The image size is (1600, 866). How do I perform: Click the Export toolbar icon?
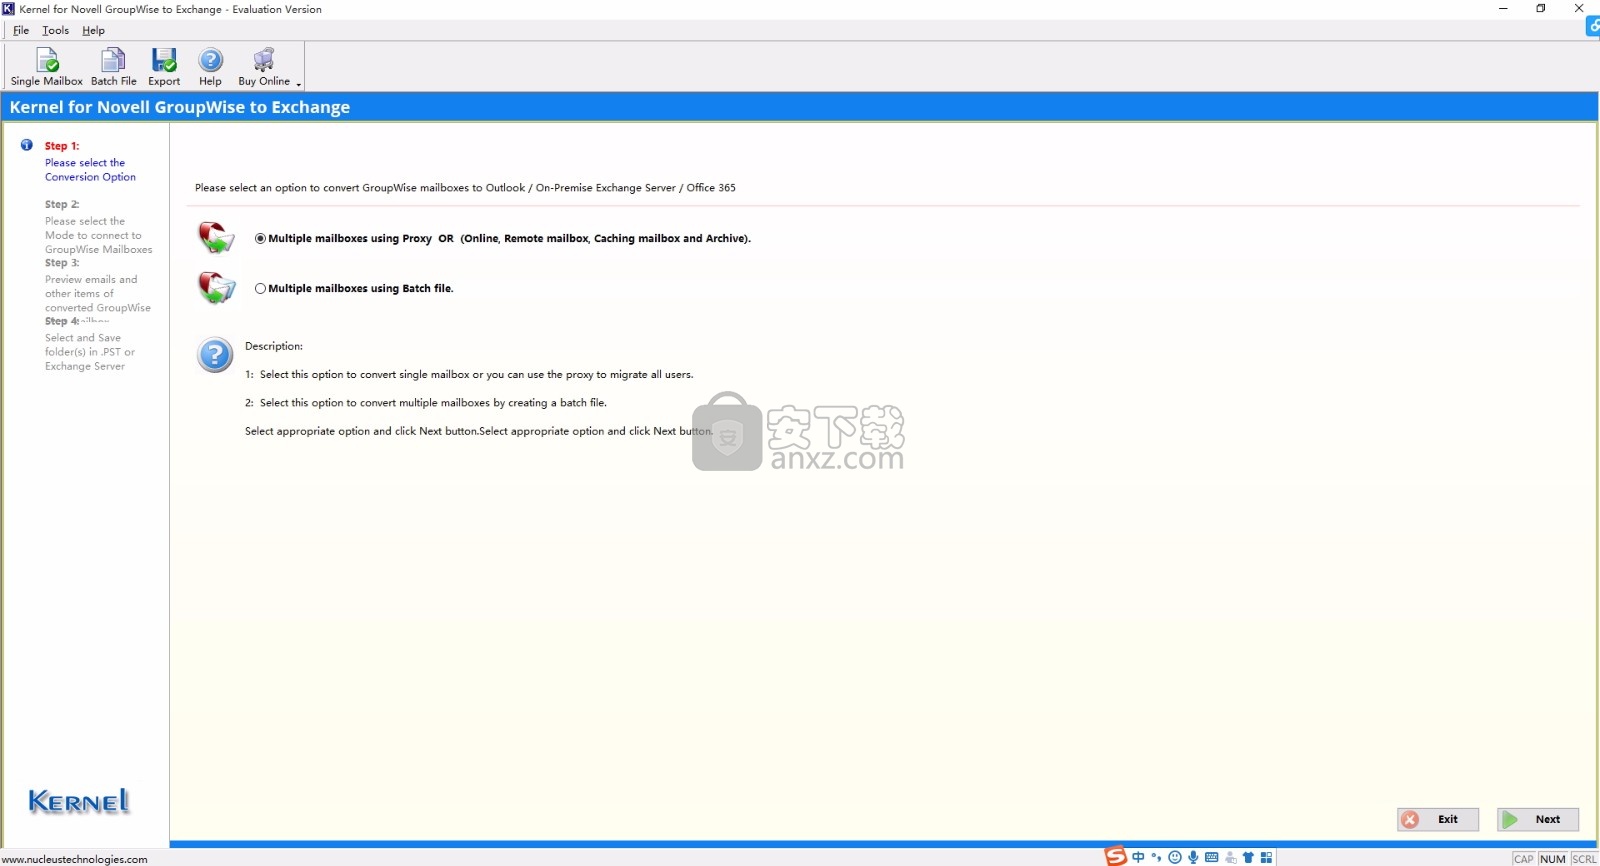tap(164, 60)
